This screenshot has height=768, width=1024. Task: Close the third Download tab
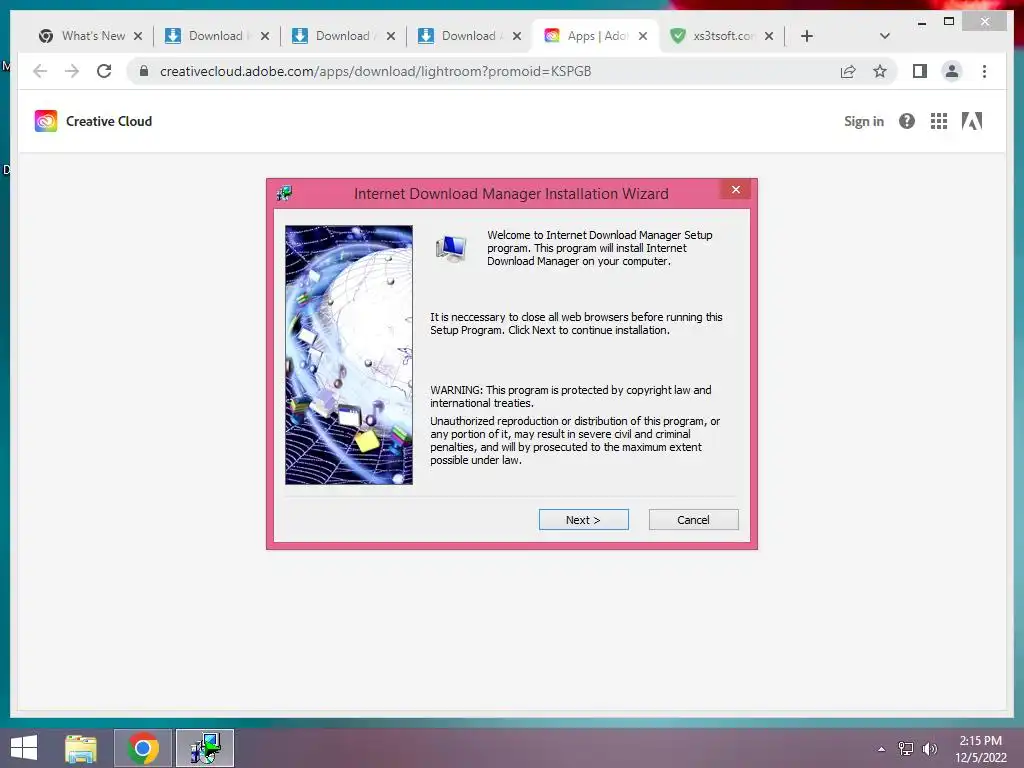click(x=517, y=36)
